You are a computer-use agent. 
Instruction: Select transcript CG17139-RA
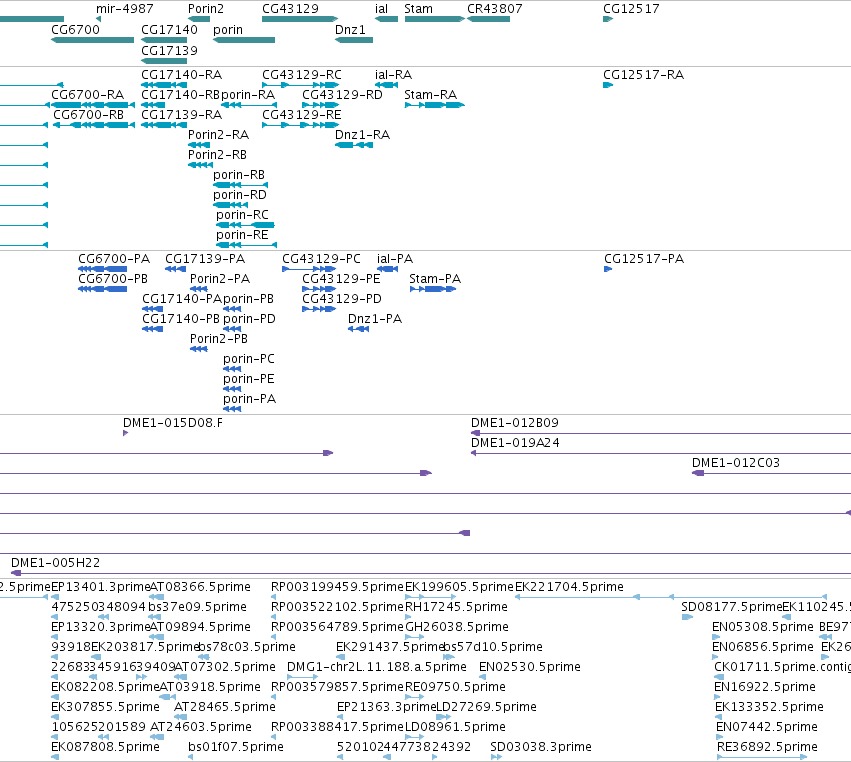pos(164,125)
